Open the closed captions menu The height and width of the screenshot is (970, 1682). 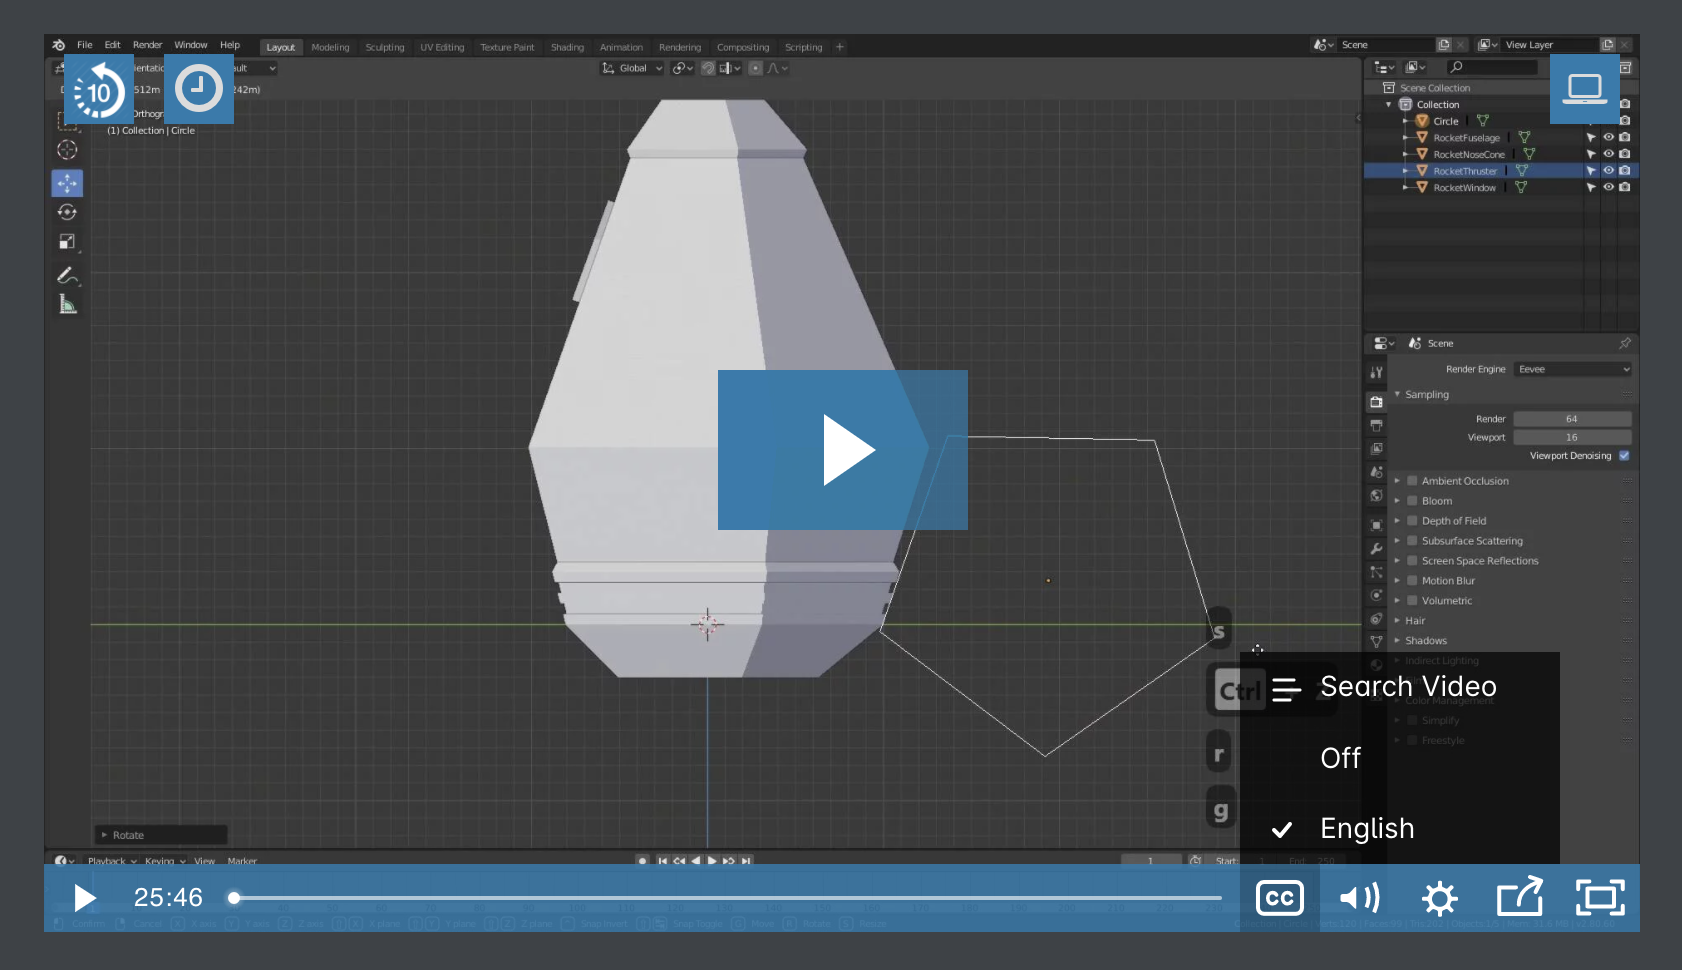coord(1280,898)
